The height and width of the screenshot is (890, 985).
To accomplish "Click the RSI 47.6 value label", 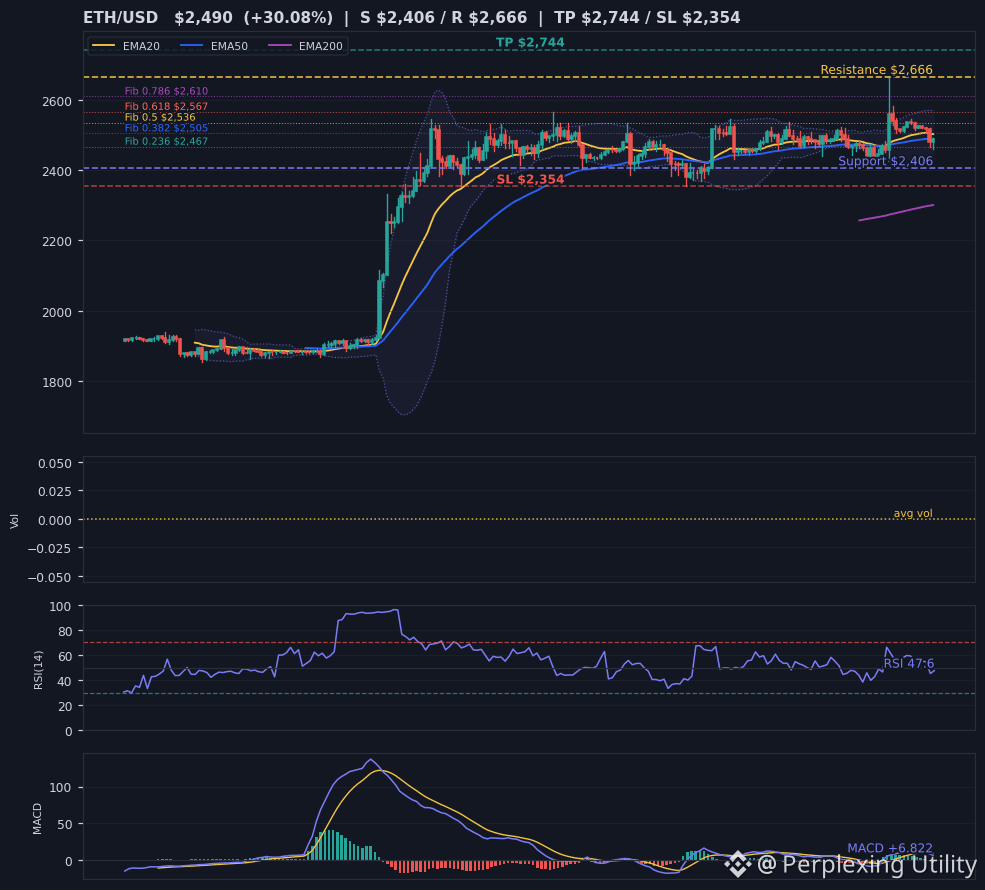I will (908, 664).
